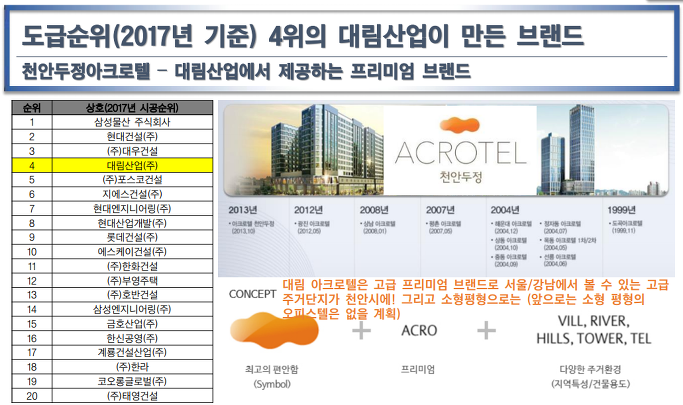Image resolution: width=683 pixels, height=405 pixels.
Task: Click rank number 10 in the table
Action: point(32,252)
